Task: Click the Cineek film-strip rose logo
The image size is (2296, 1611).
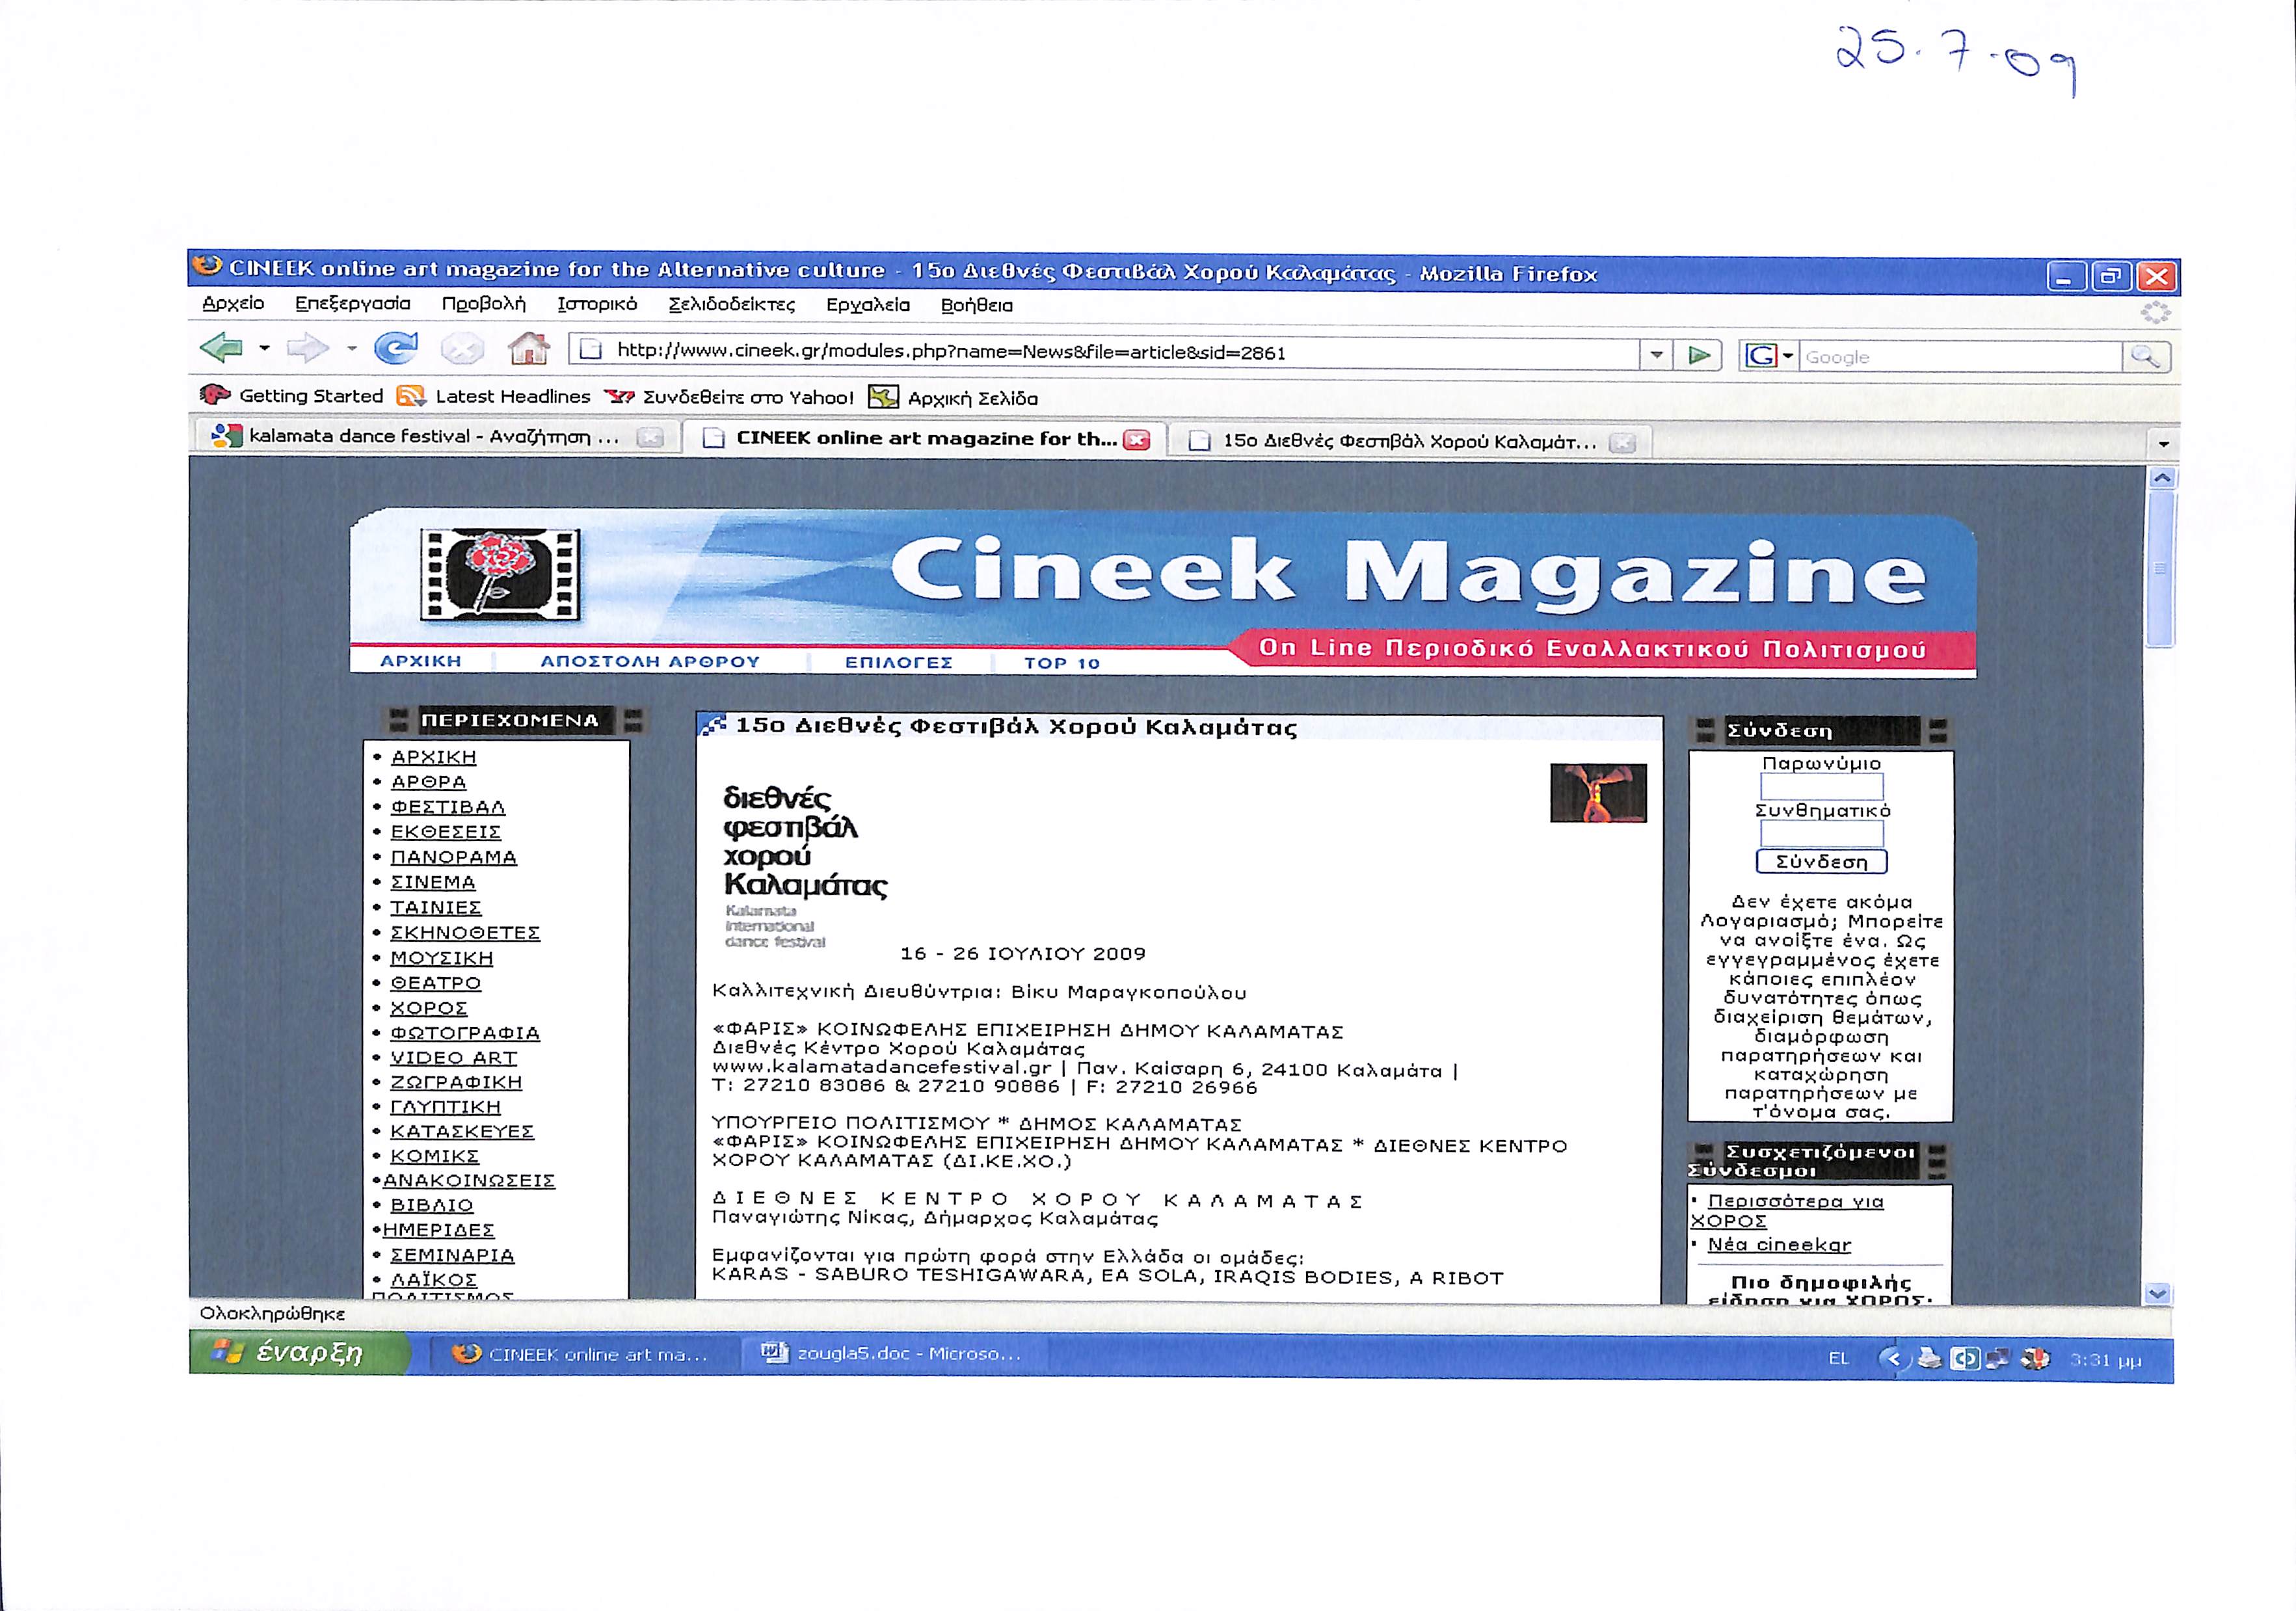Action: click(x=500, y=574)
